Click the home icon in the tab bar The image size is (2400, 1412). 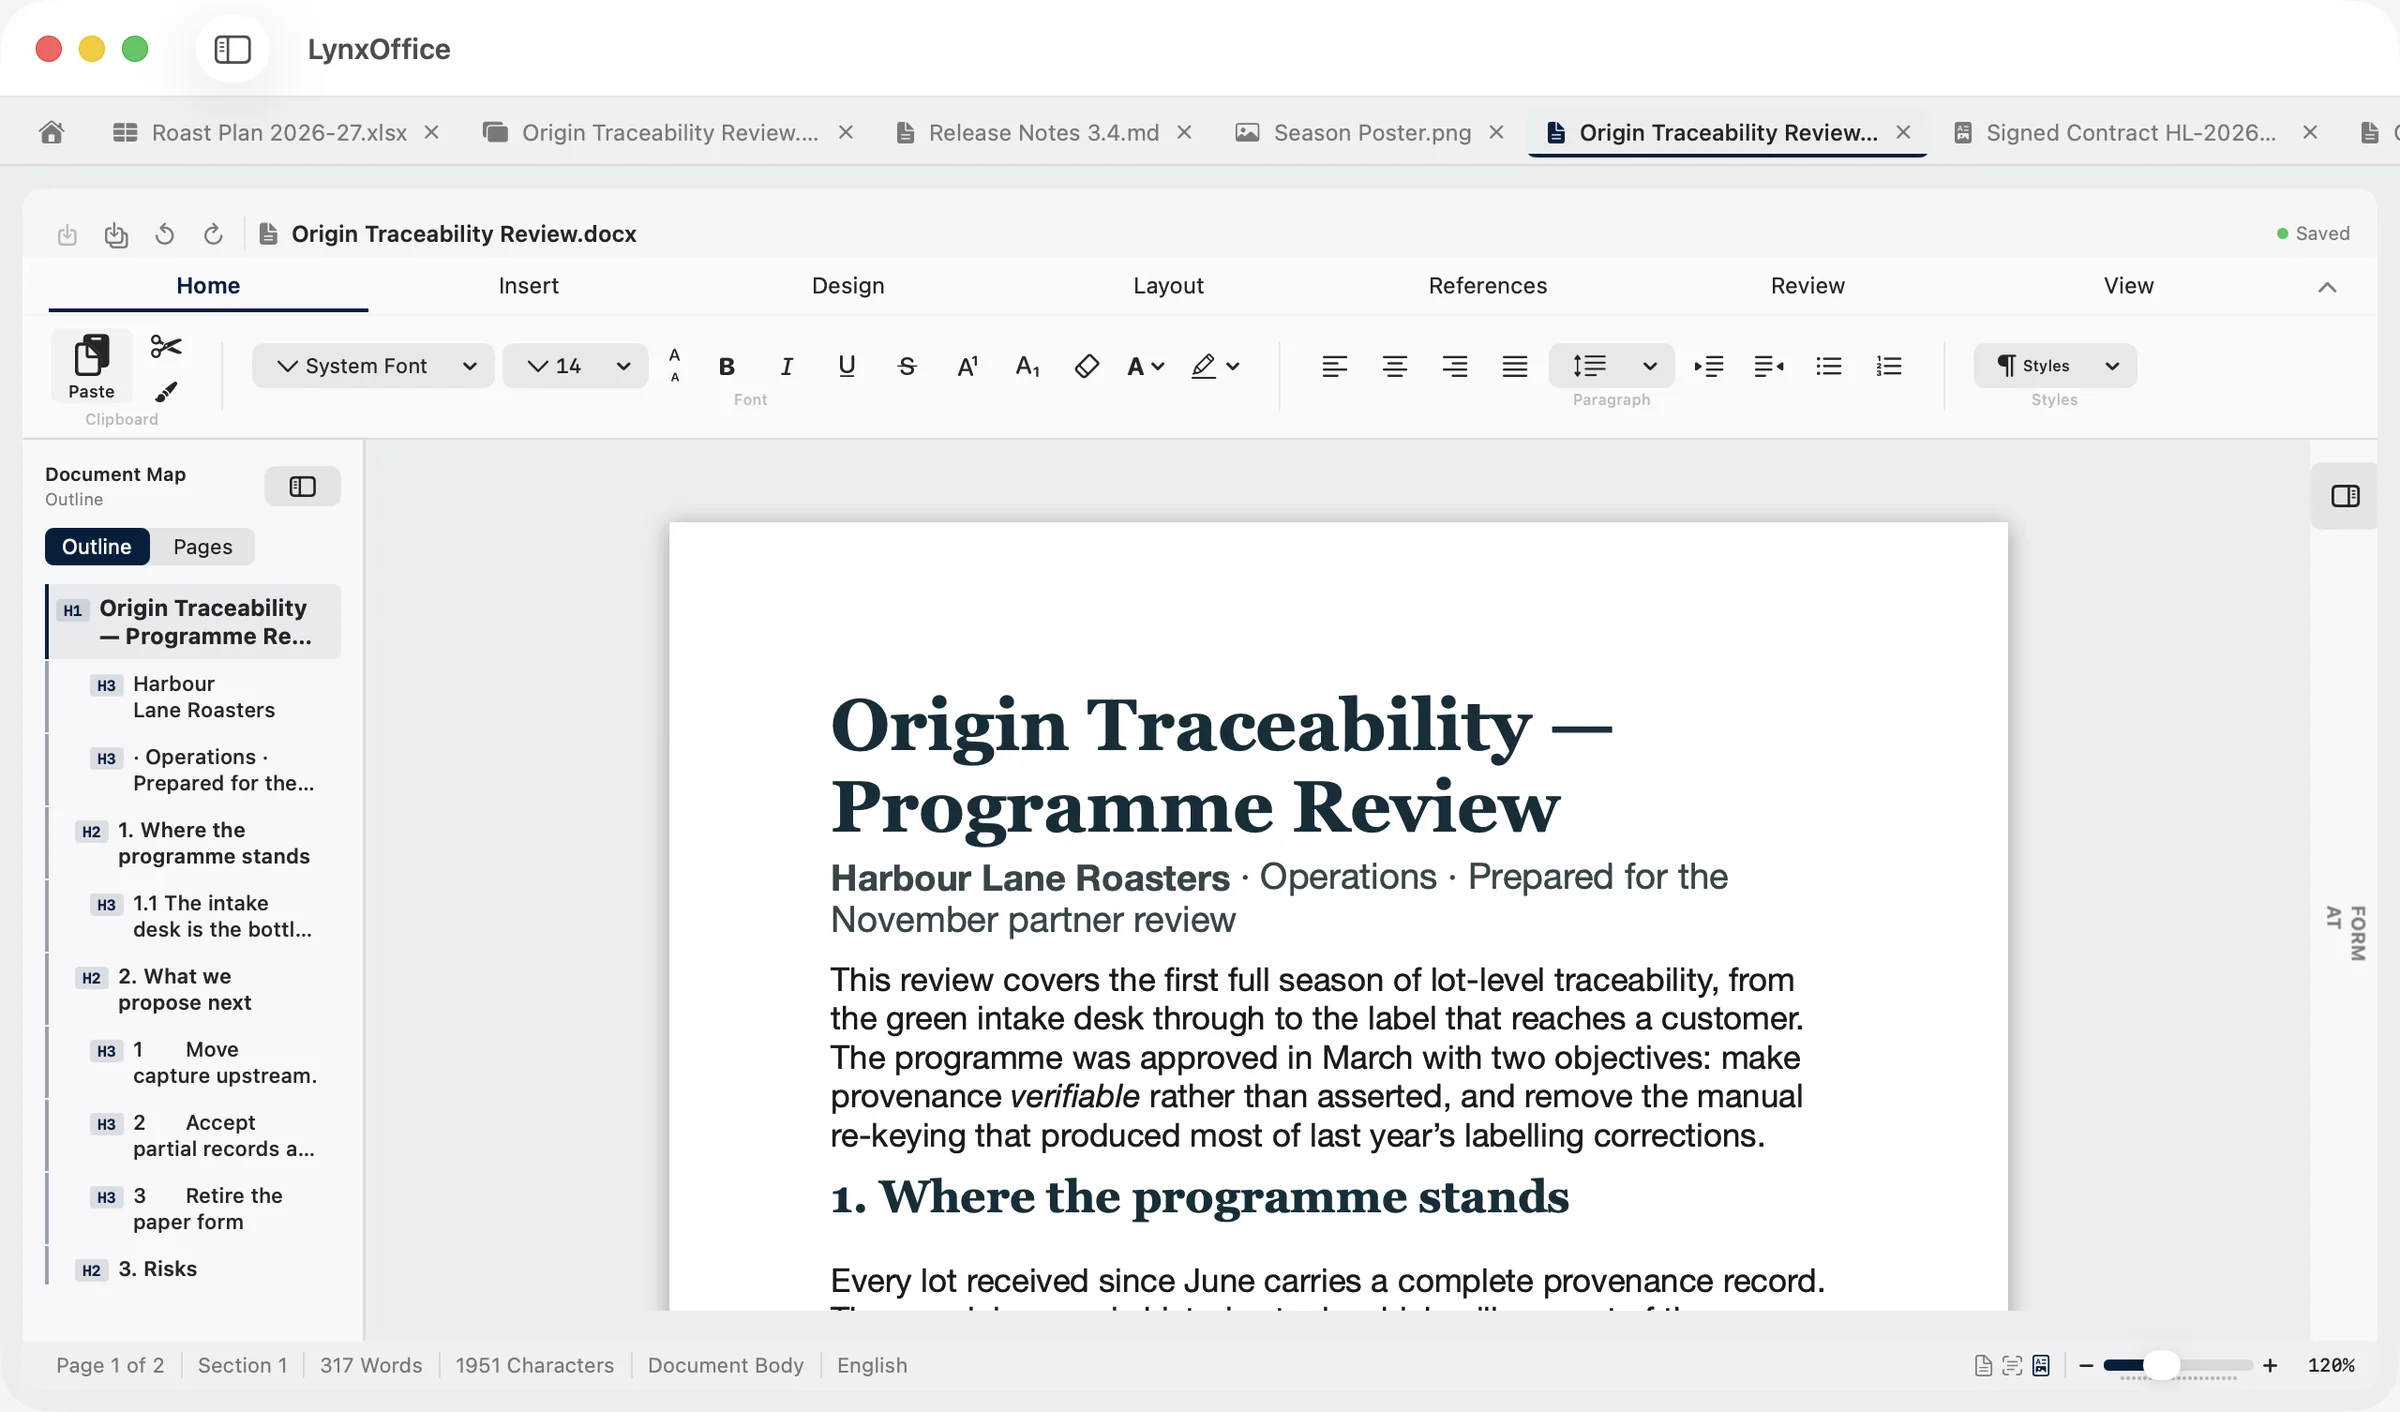(x=52, y=132)
